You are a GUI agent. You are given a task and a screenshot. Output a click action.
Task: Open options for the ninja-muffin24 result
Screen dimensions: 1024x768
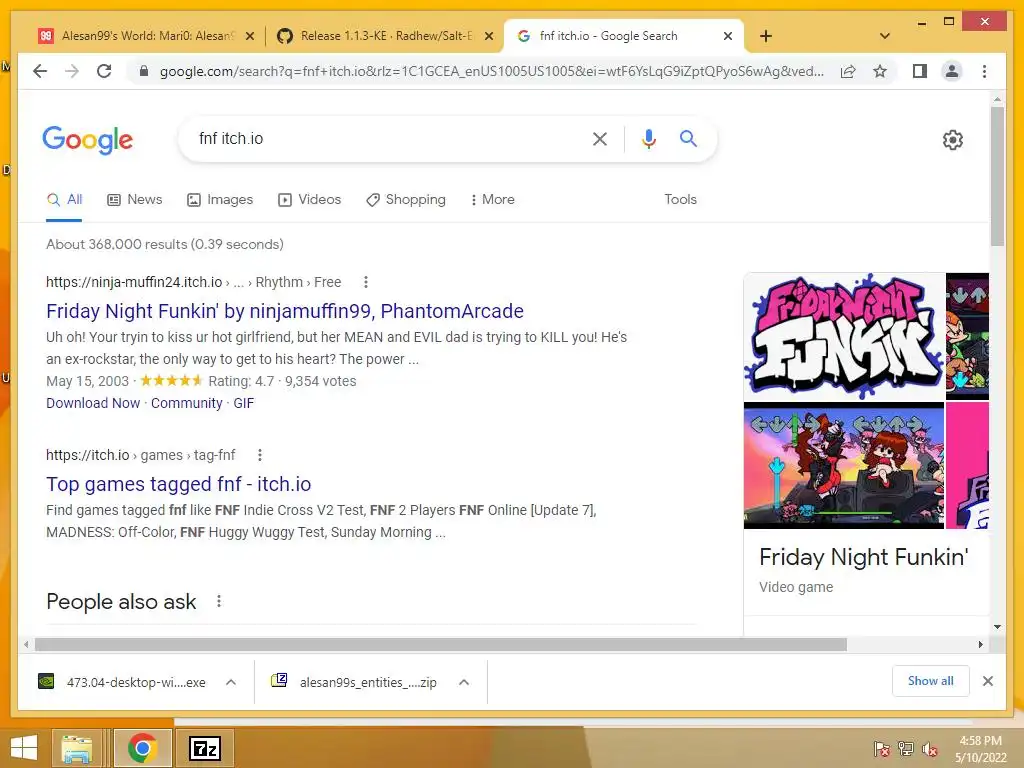point(366,282)
